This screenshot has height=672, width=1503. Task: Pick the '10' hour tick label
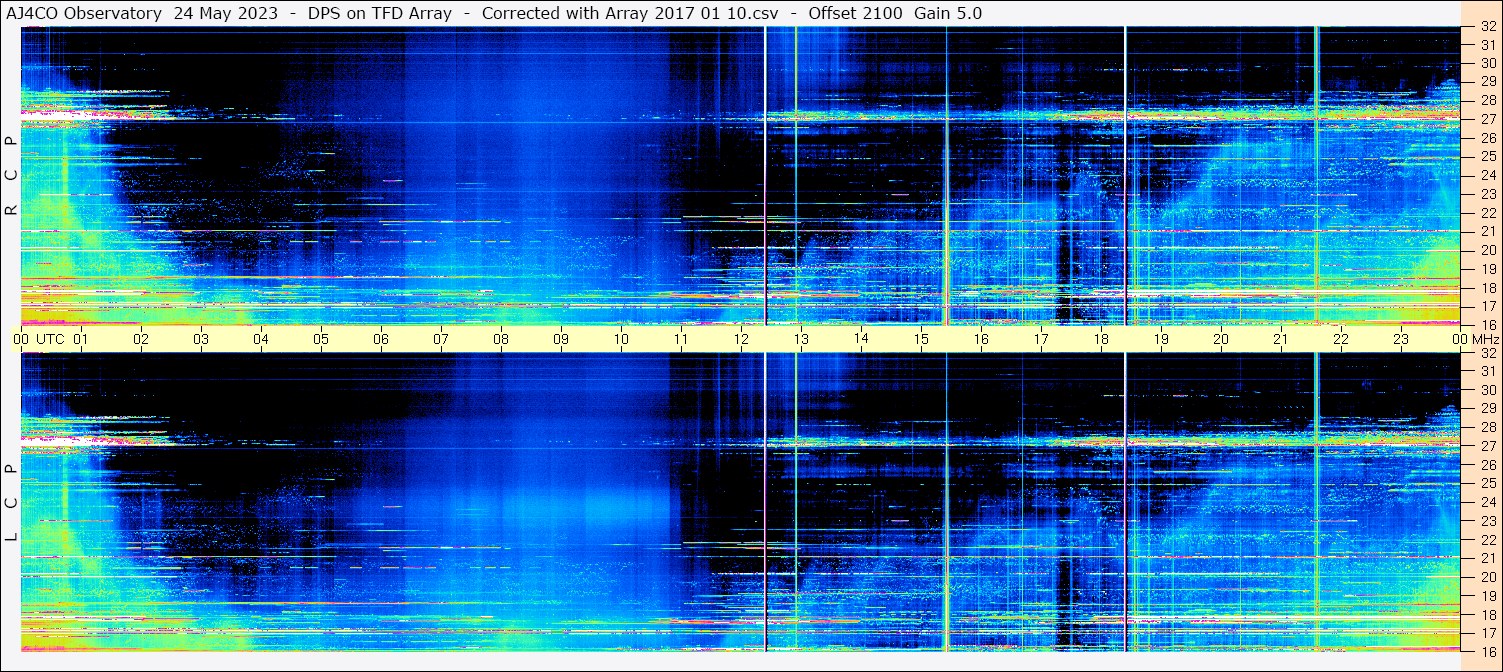click(621, 339)
